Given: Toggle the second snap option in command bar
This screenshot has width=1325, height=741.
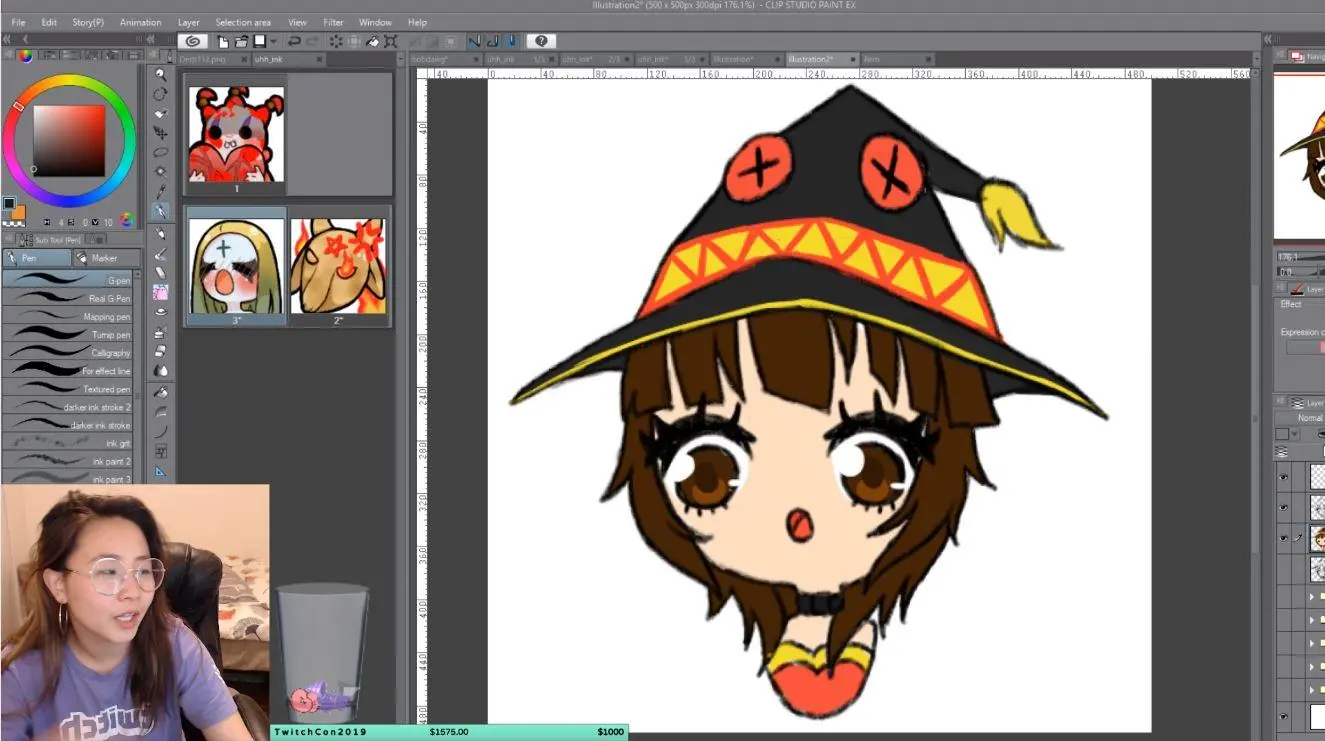Looking at the screenshot, I should click(493, 41).
